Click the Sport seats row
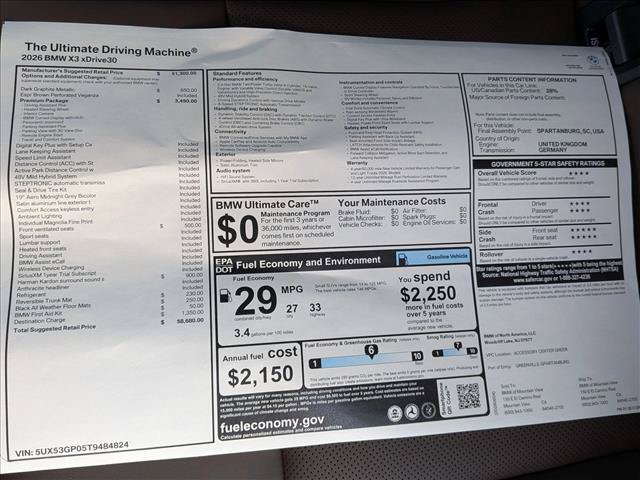640x480 pixels. [x=110, y=236]
